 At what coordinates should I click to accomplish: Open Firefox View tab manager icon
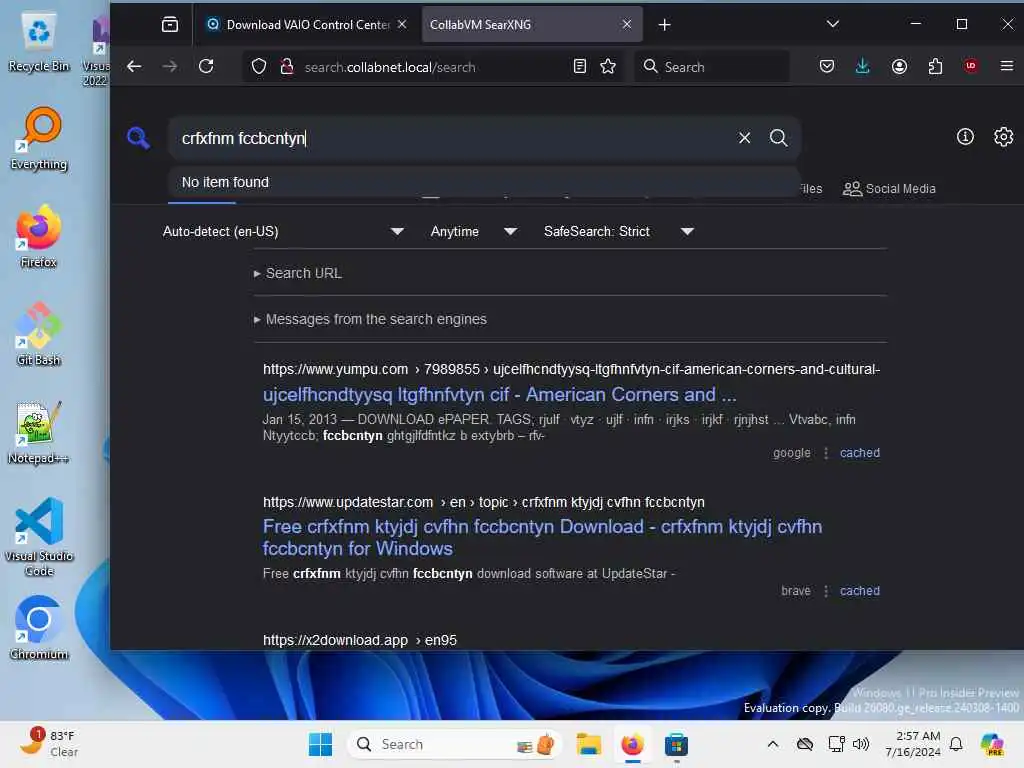coord(170,25)
